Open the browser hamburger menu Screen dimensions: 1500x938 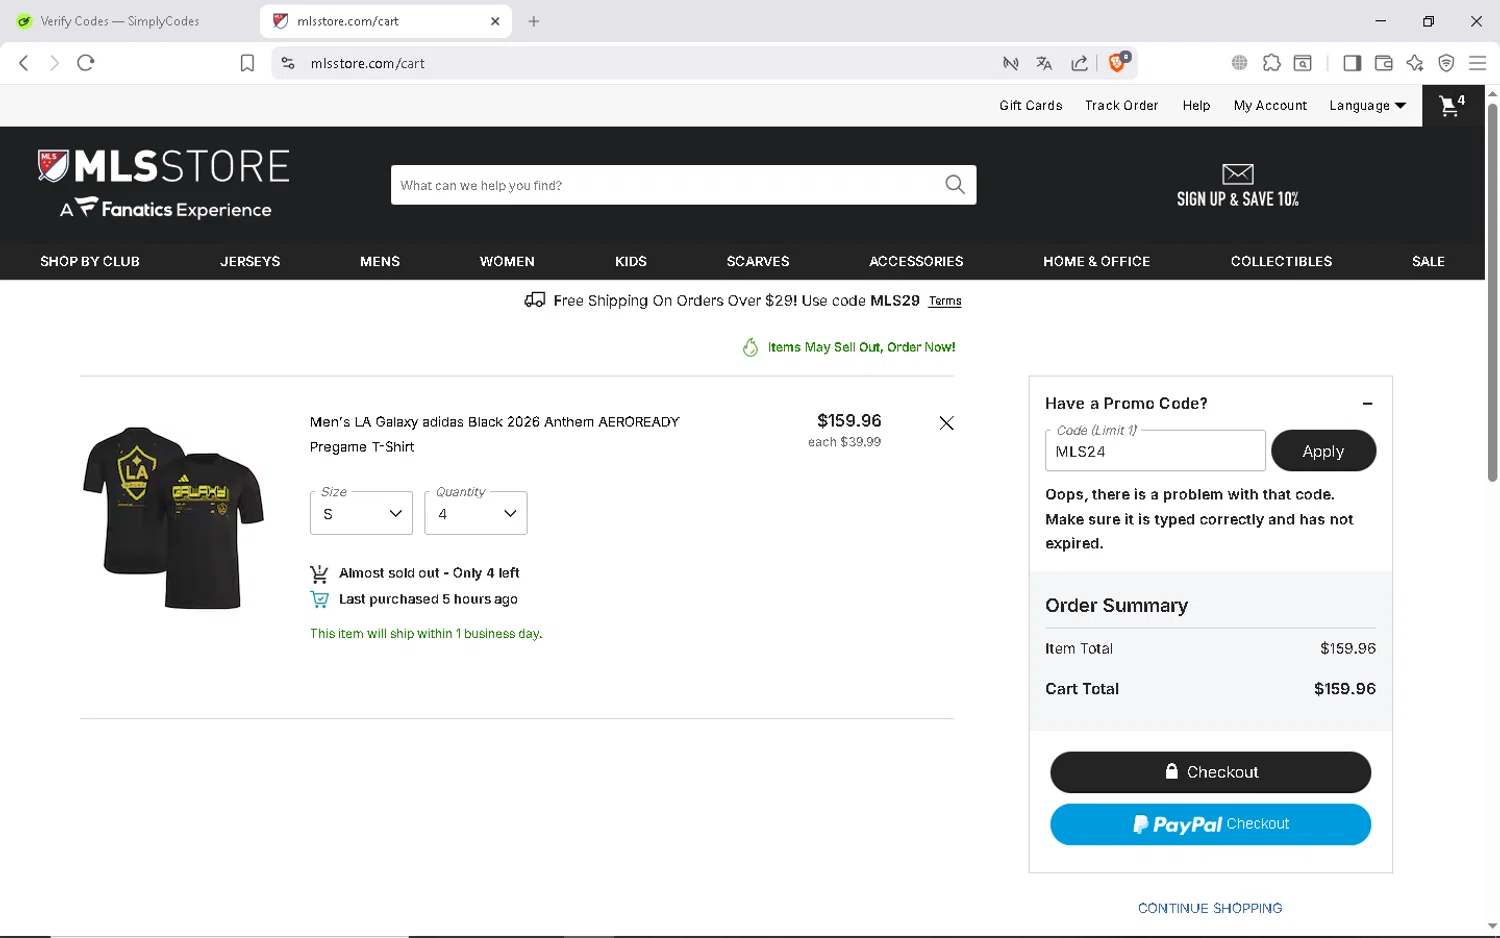tap(1477, 63)
